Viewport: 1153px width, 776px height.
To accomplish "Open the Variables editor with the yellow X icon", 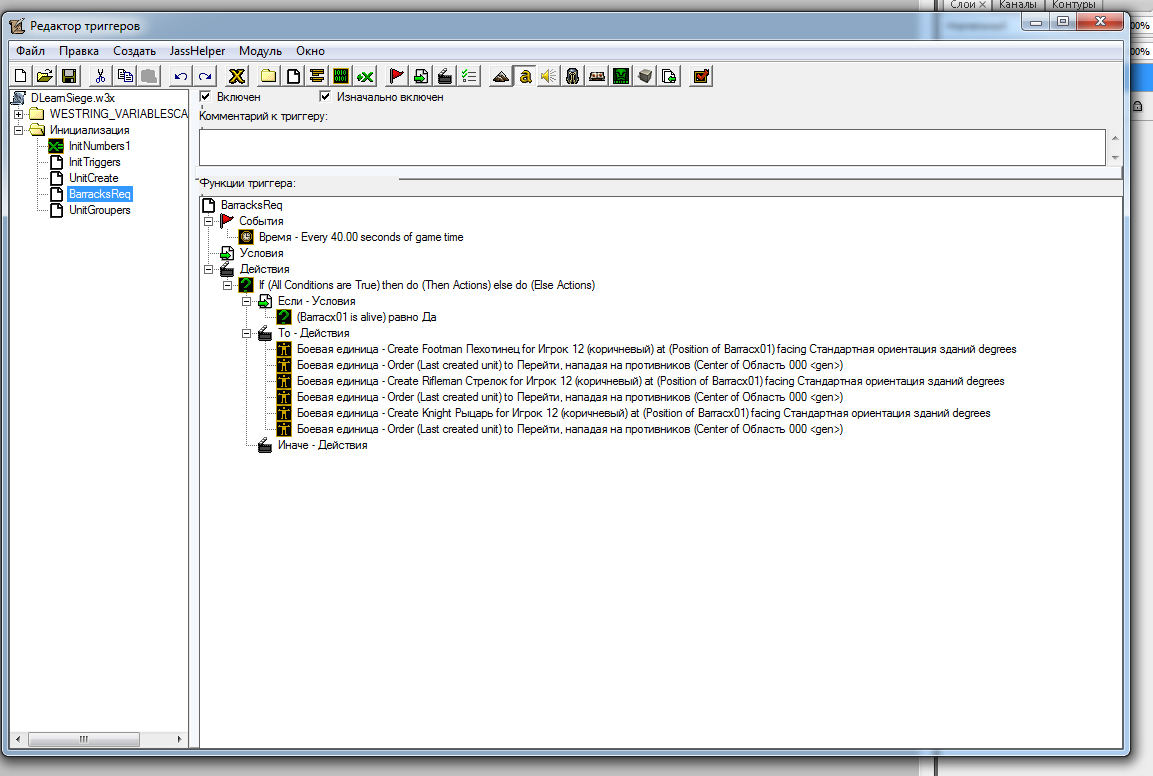I will (x=237, y=76).
